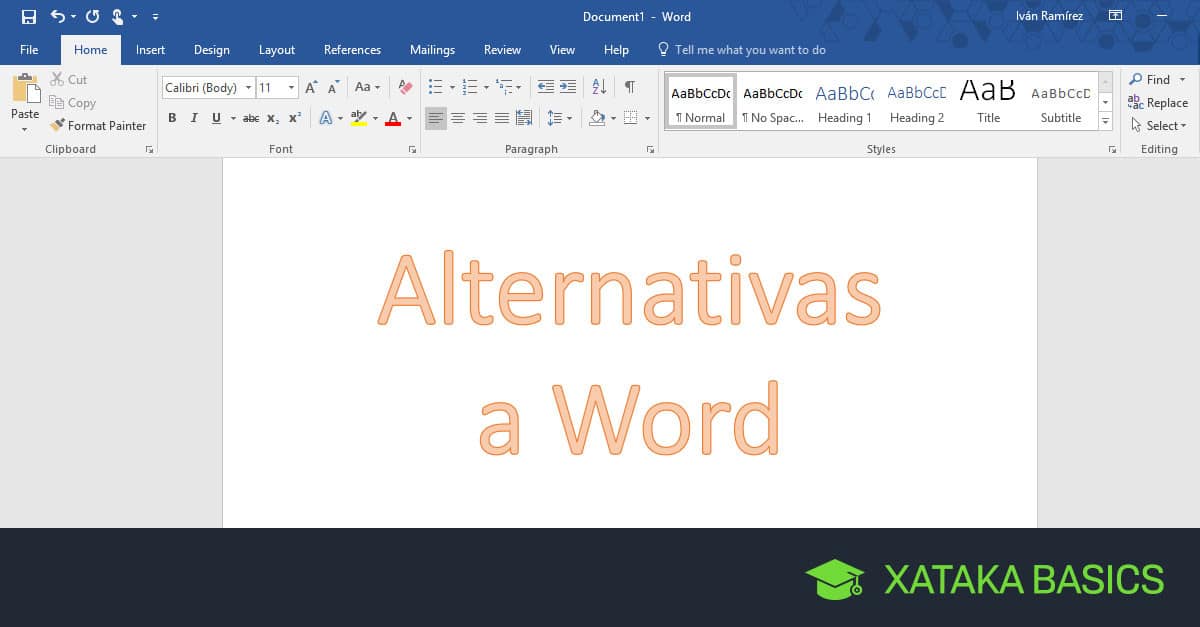The width and height of the screenshot is (1200, 627).
Task: Switch to the Mailings ribbon tab
Action: 432,50
